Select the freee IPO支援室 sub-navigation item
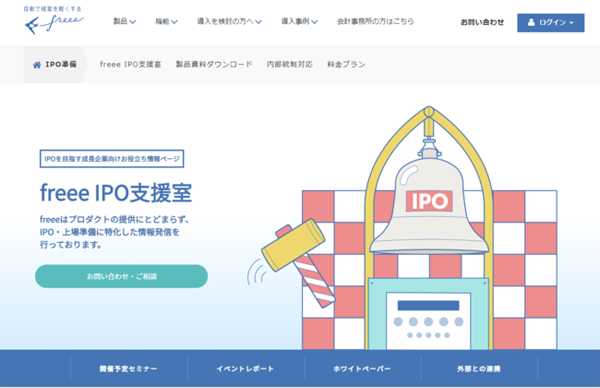Screen dimensions: 600x388 pos(130,64)
